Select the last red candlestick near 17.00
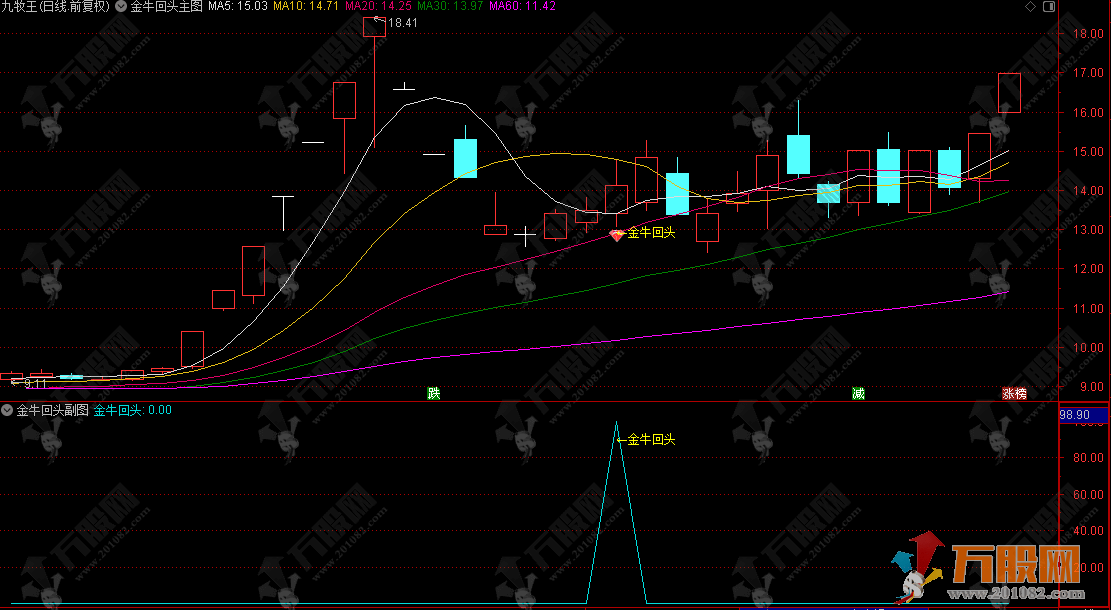The image size is (1111, 610). (1010, 93)
